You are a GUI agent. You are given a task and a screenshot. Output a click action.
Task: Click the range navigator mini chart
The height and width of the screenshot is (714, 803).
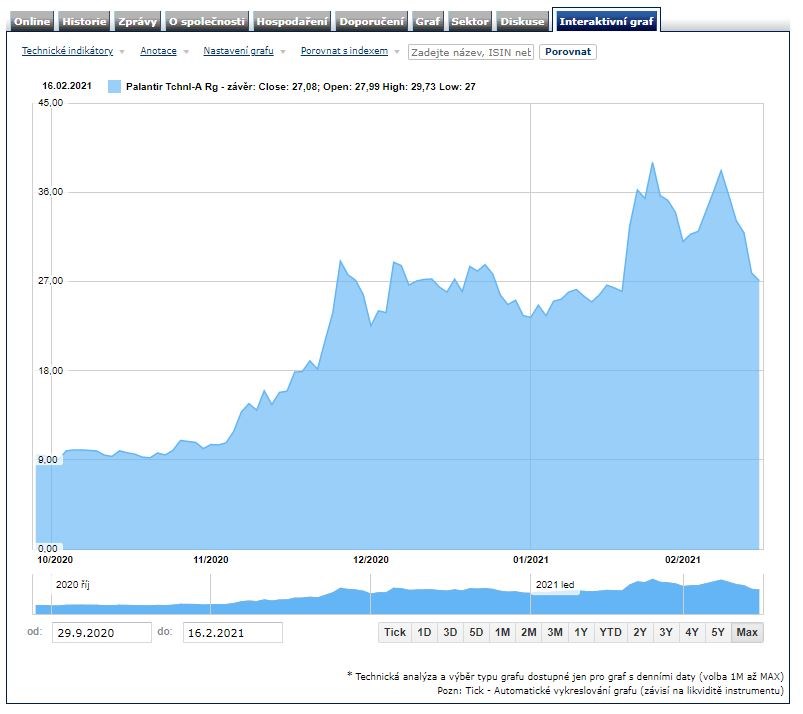pos(398,595)
